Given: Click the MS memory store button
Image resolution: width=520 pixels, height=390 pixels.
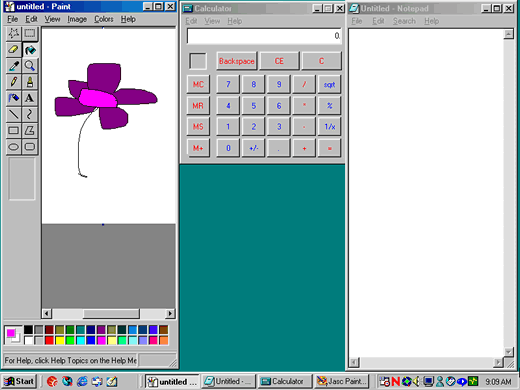Looking at the screenshot, I should point(198,127).
